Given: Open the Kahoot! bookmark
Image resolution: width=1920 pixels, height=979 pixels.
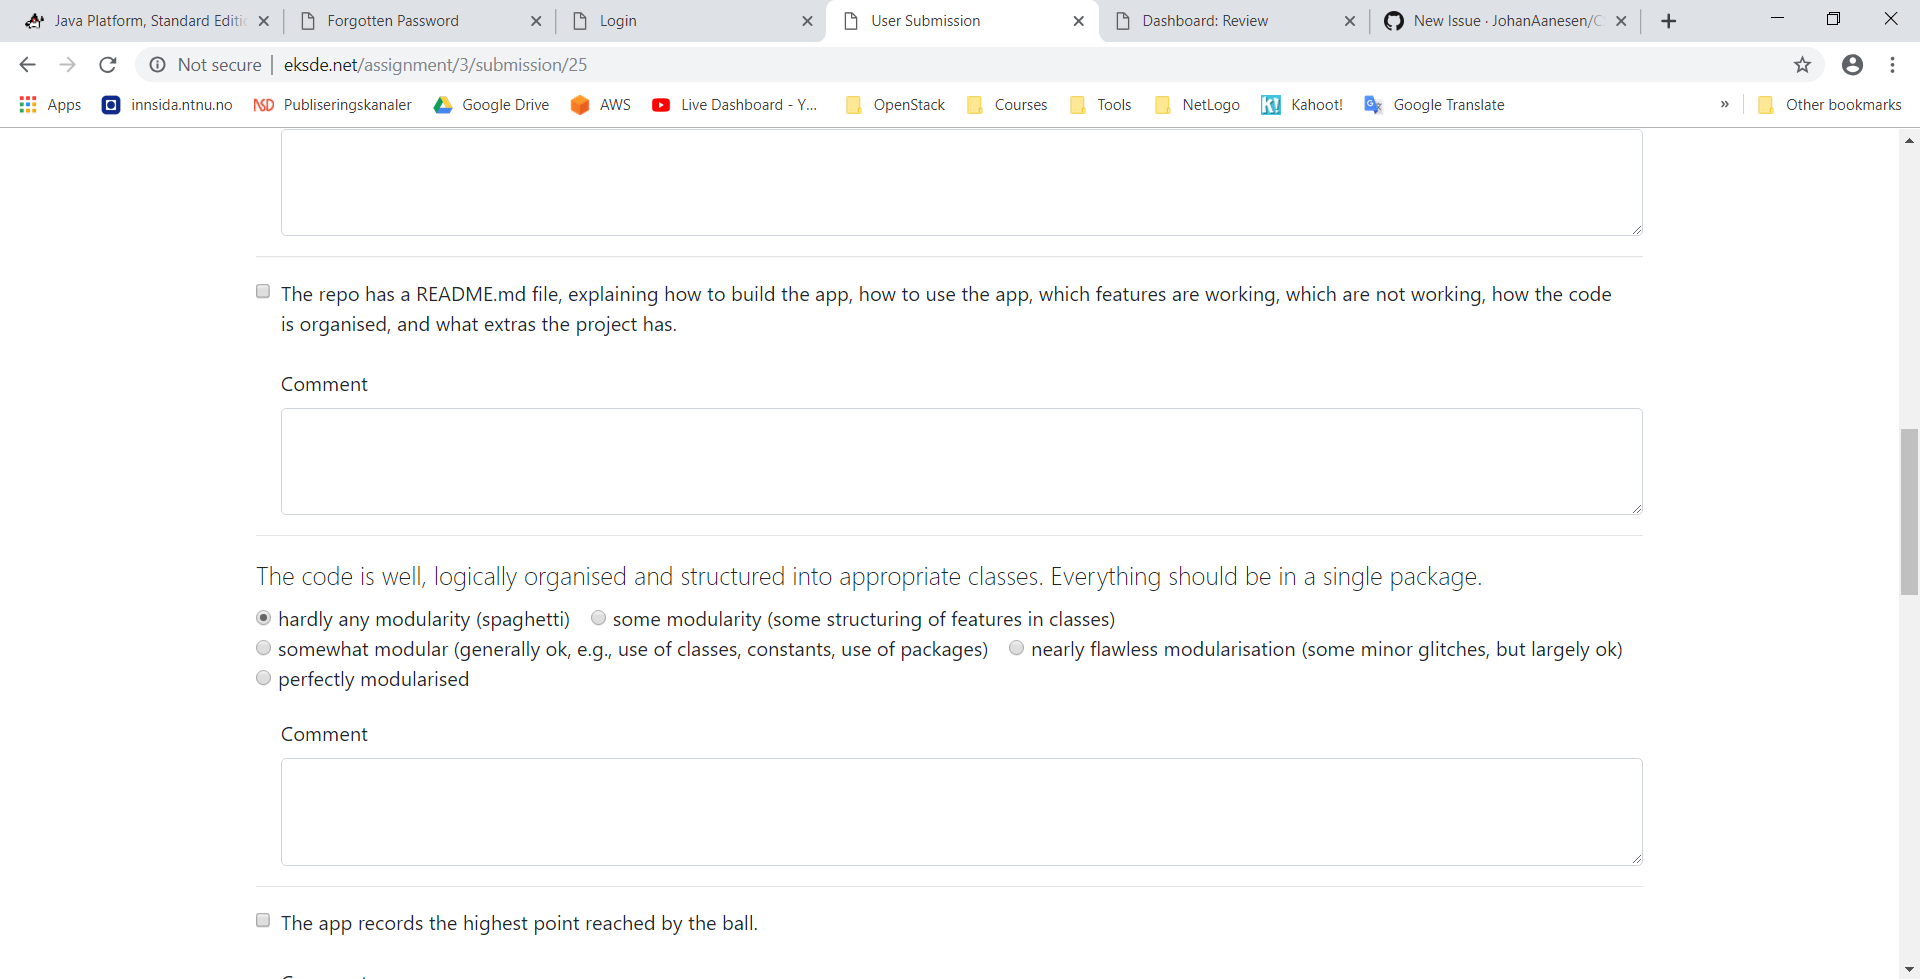Looking at the screenshot, I should click(x=1302, y=105).
